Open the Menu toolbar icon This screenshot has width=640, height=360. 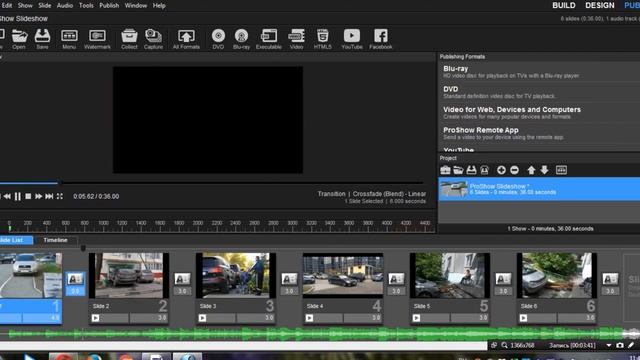(69, 39)
